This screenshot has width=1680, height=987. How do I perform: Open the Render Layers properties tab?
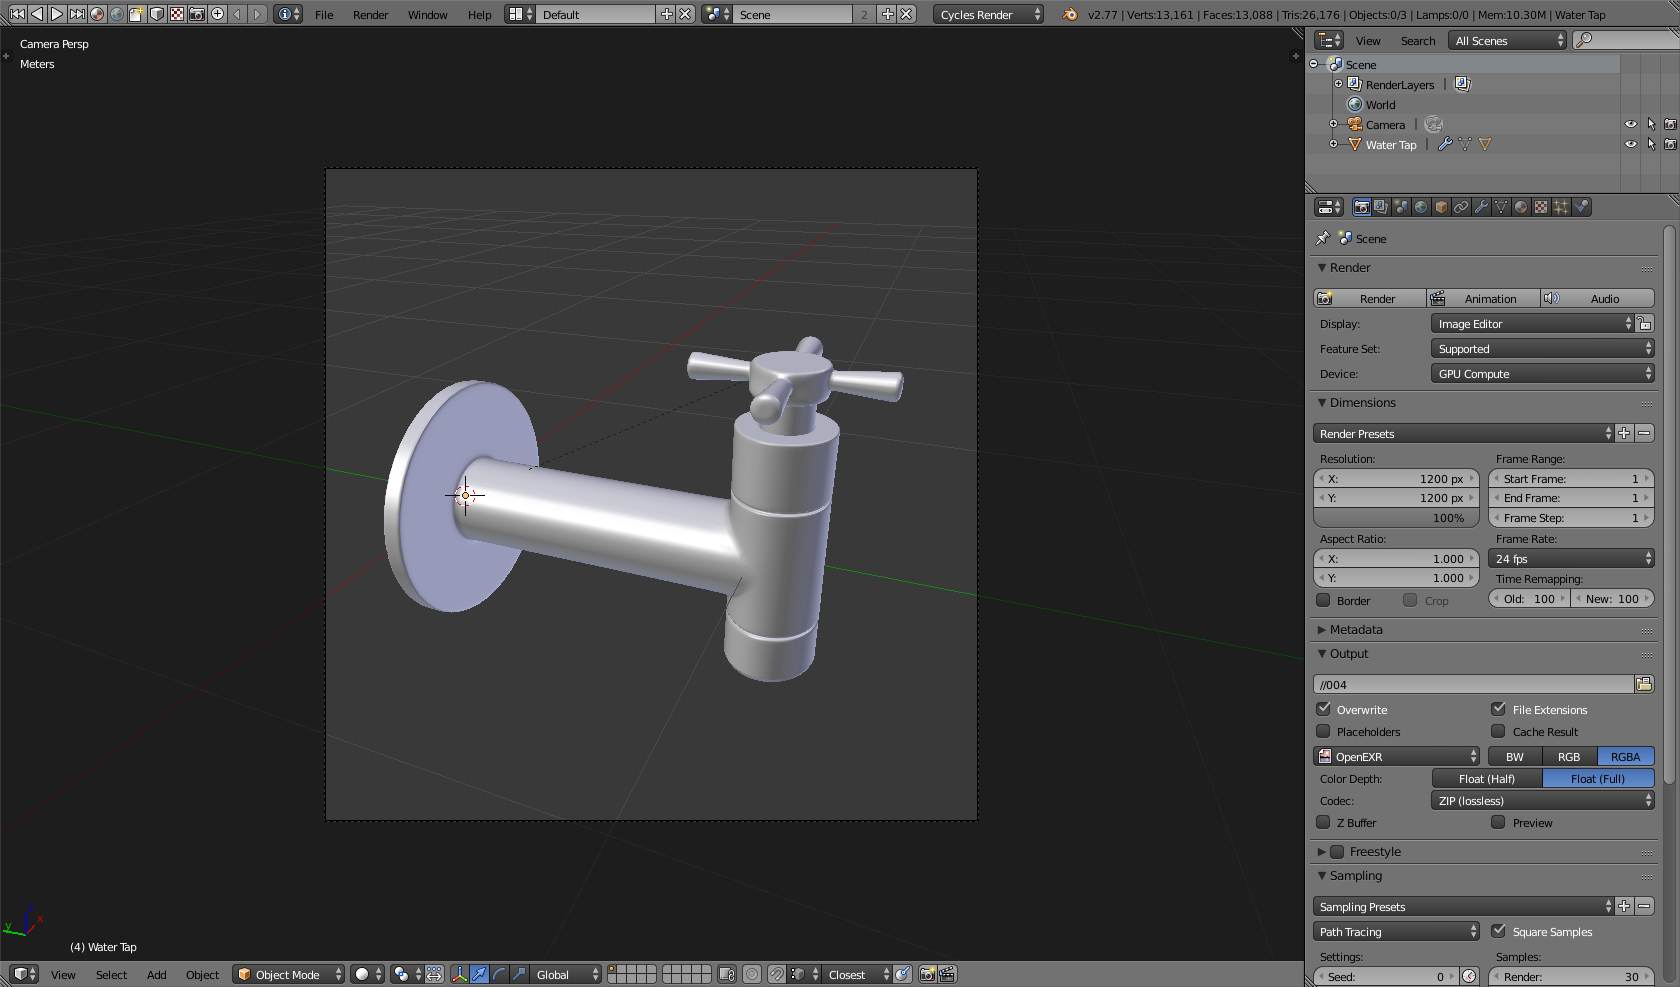[1381, 207]
